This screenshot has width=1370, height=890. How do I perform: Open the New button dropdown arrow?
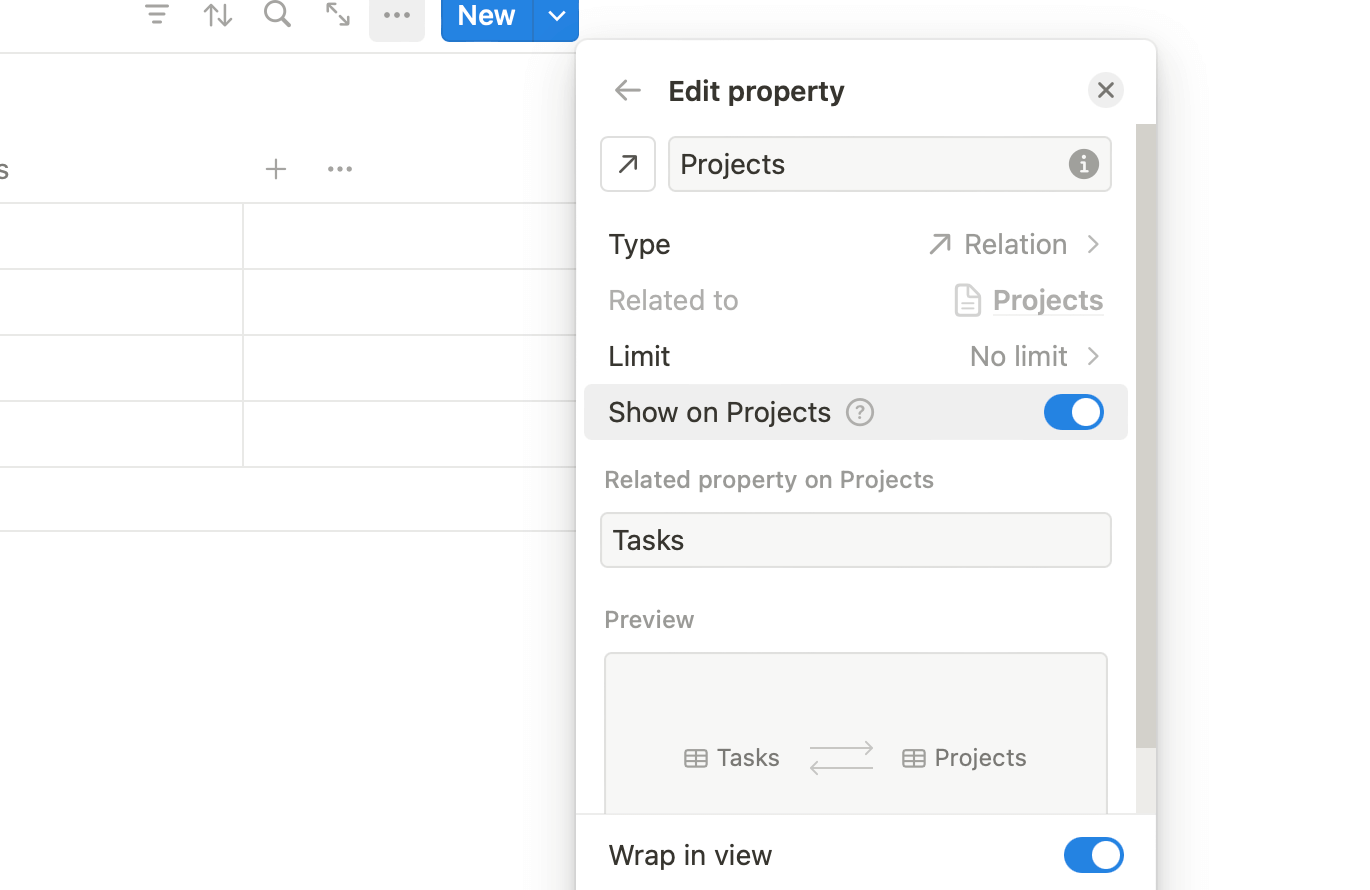pos(557,16)
